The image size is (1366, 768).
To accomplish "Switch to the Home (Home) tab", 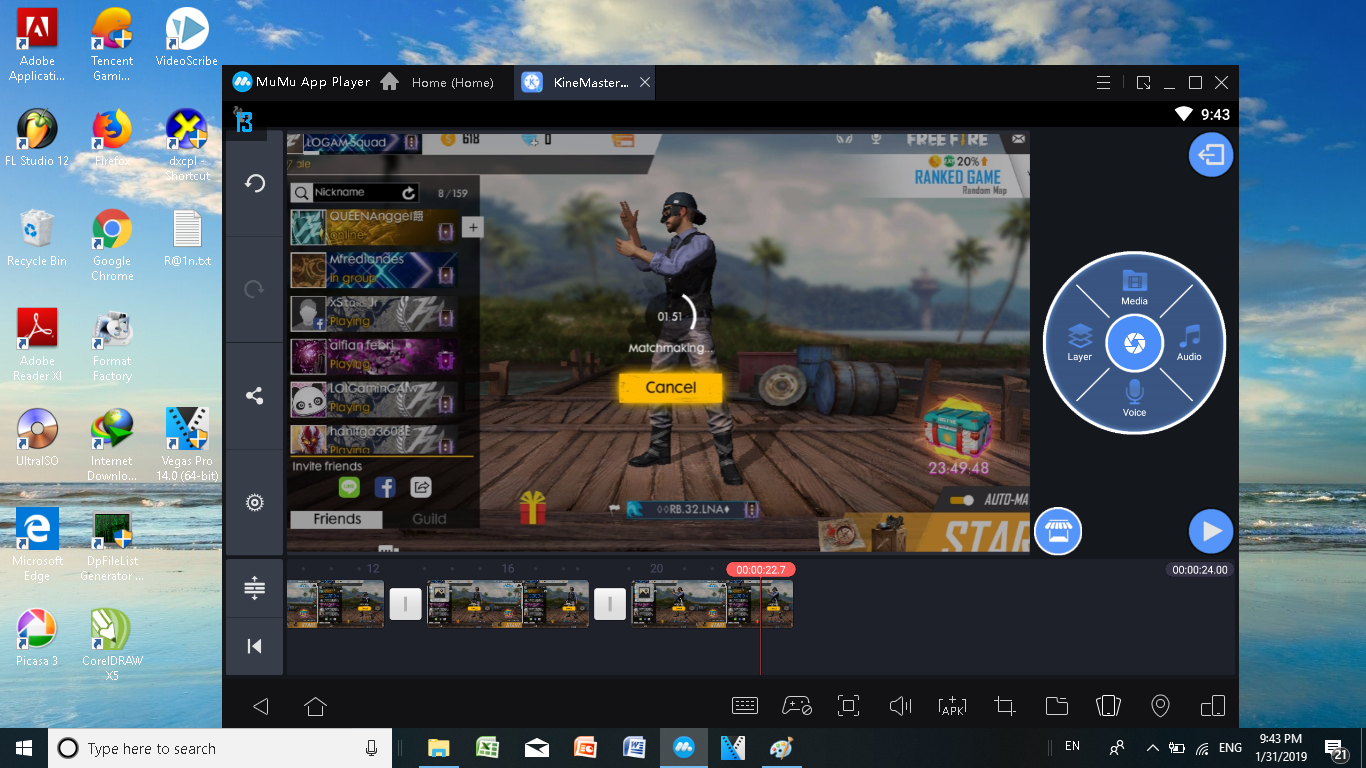I will [x=437, y=82].
